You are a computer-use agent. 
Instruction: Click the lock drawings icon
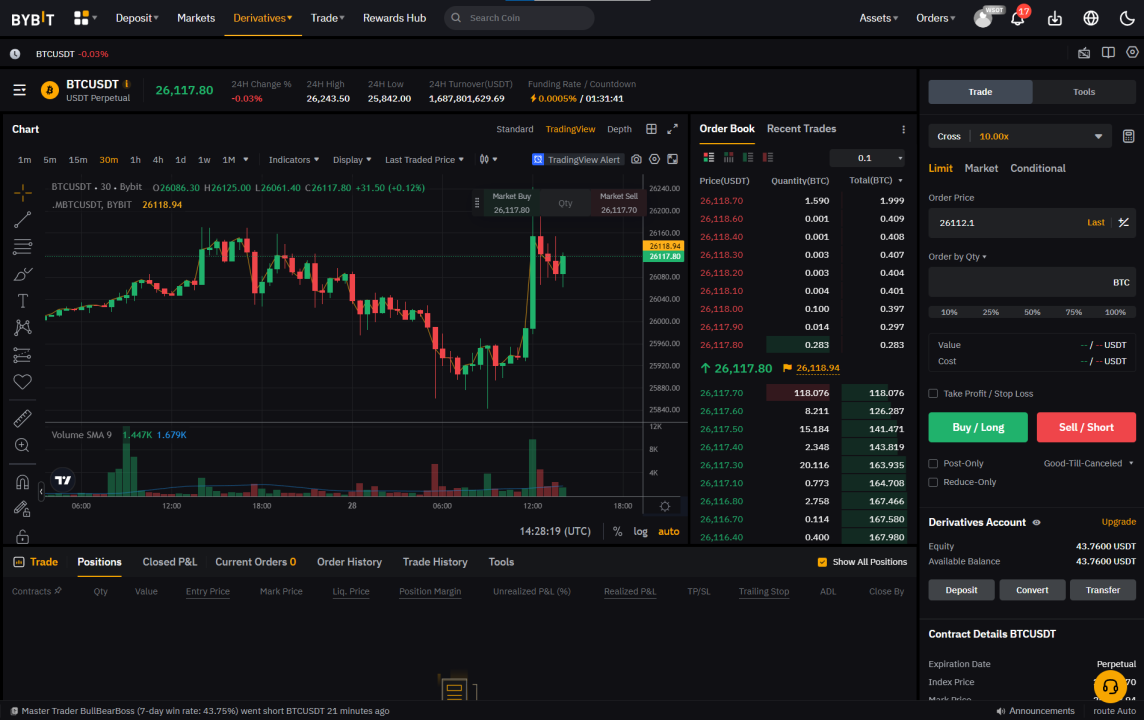[x=23, y=536]
